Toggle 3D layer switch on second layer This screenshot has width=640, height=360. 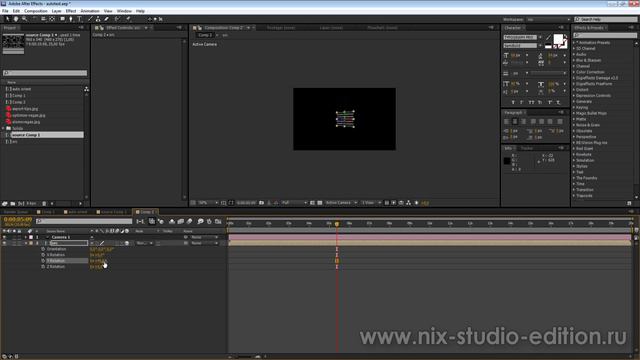127,243
